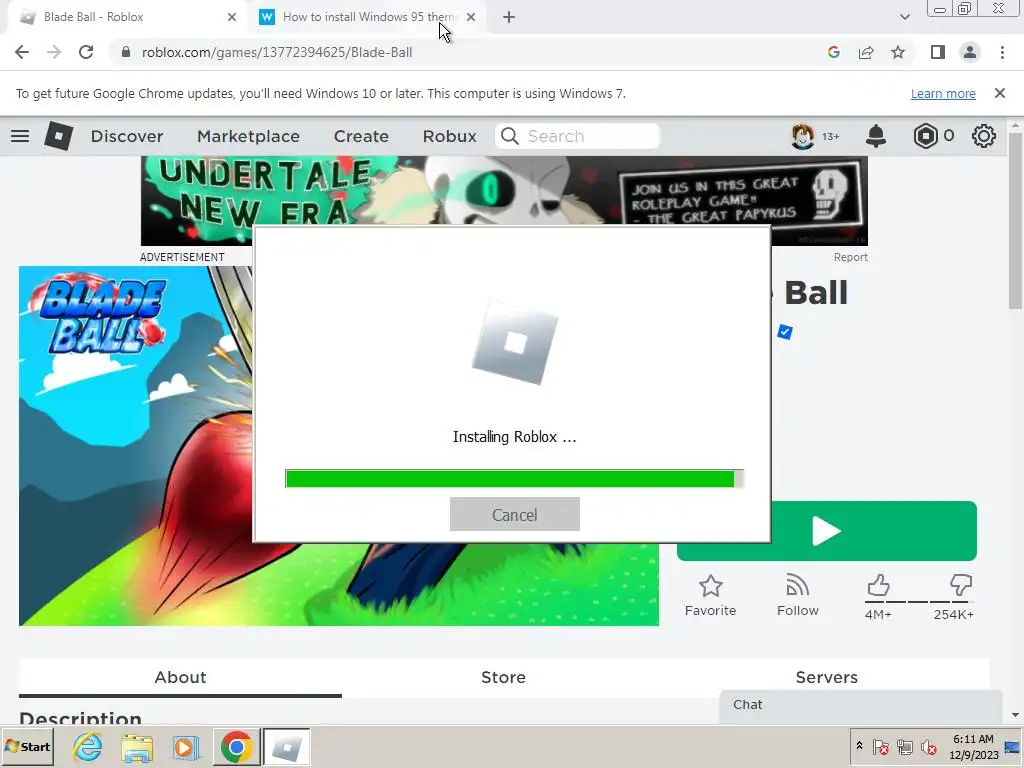Close the Windows 95 theme browser tab
Screen dimensions: 1024x768
coord(471,17)
